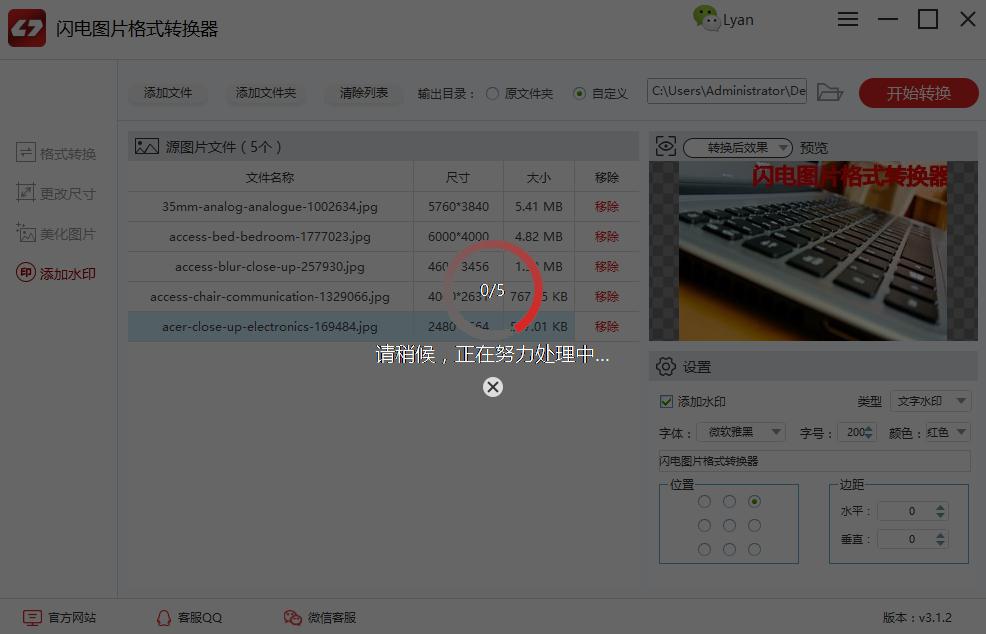Screen dimensions: 986x634
Task: Toggle the 添加水印 checkbox
Action: 667,401
